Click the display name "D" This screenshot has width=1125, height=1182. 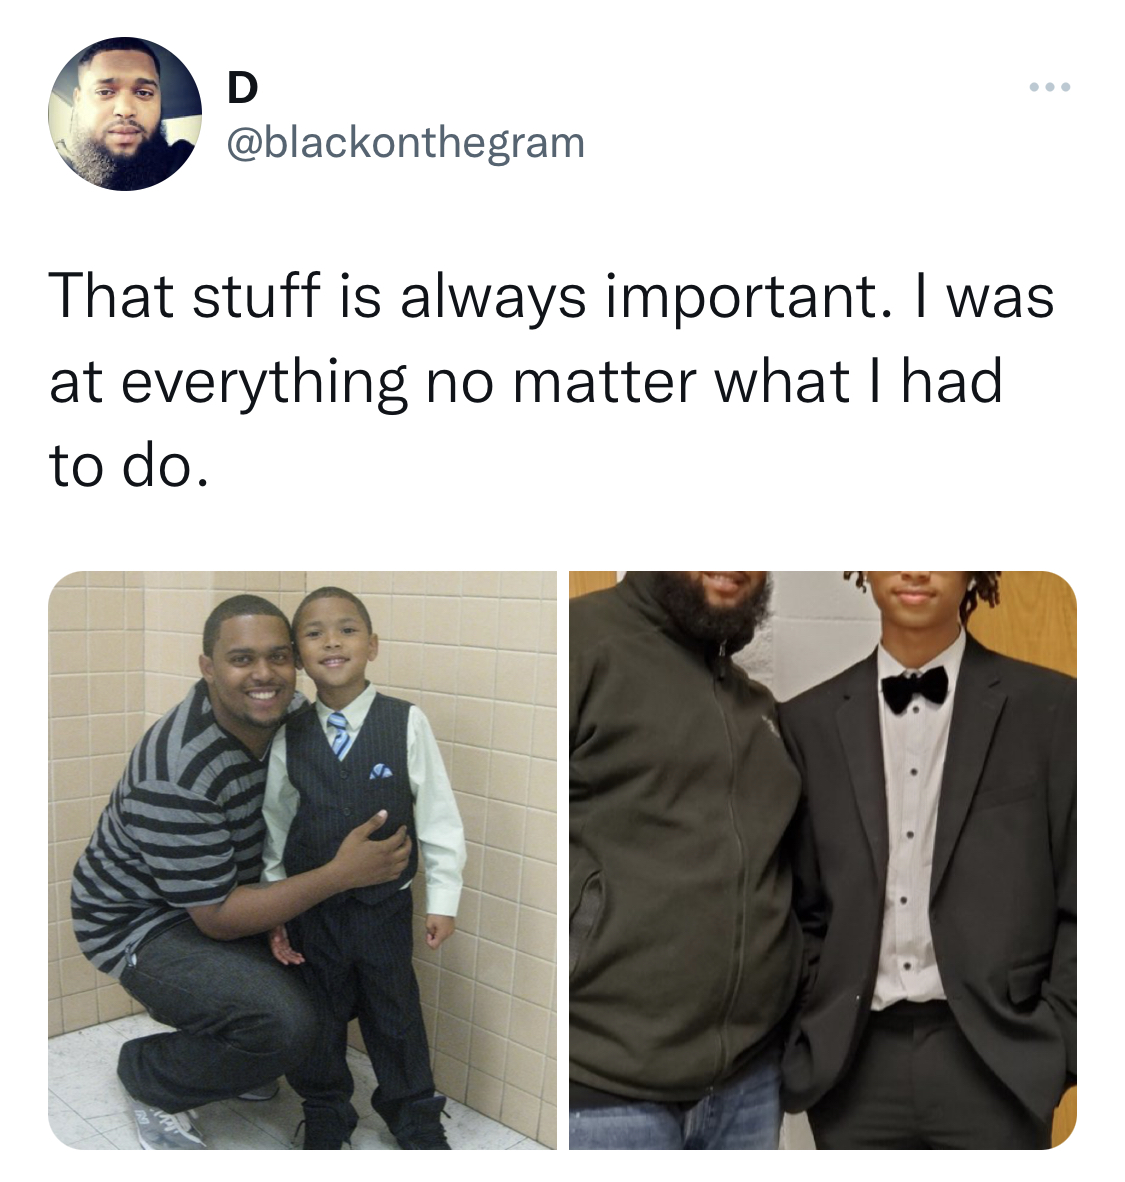[x=242, y=88]
